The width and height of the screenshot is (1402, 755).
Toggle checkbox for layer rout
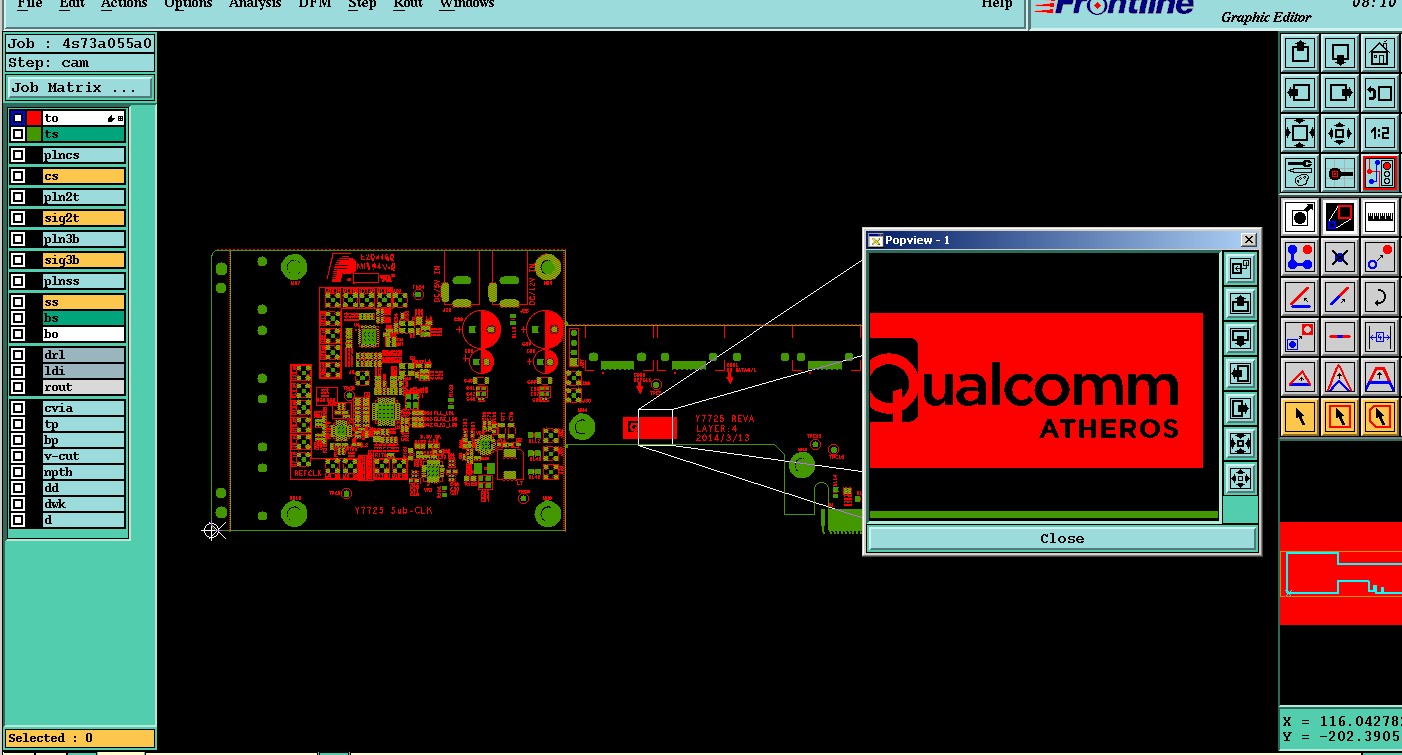pyautogui.click(x=18, y=387)
